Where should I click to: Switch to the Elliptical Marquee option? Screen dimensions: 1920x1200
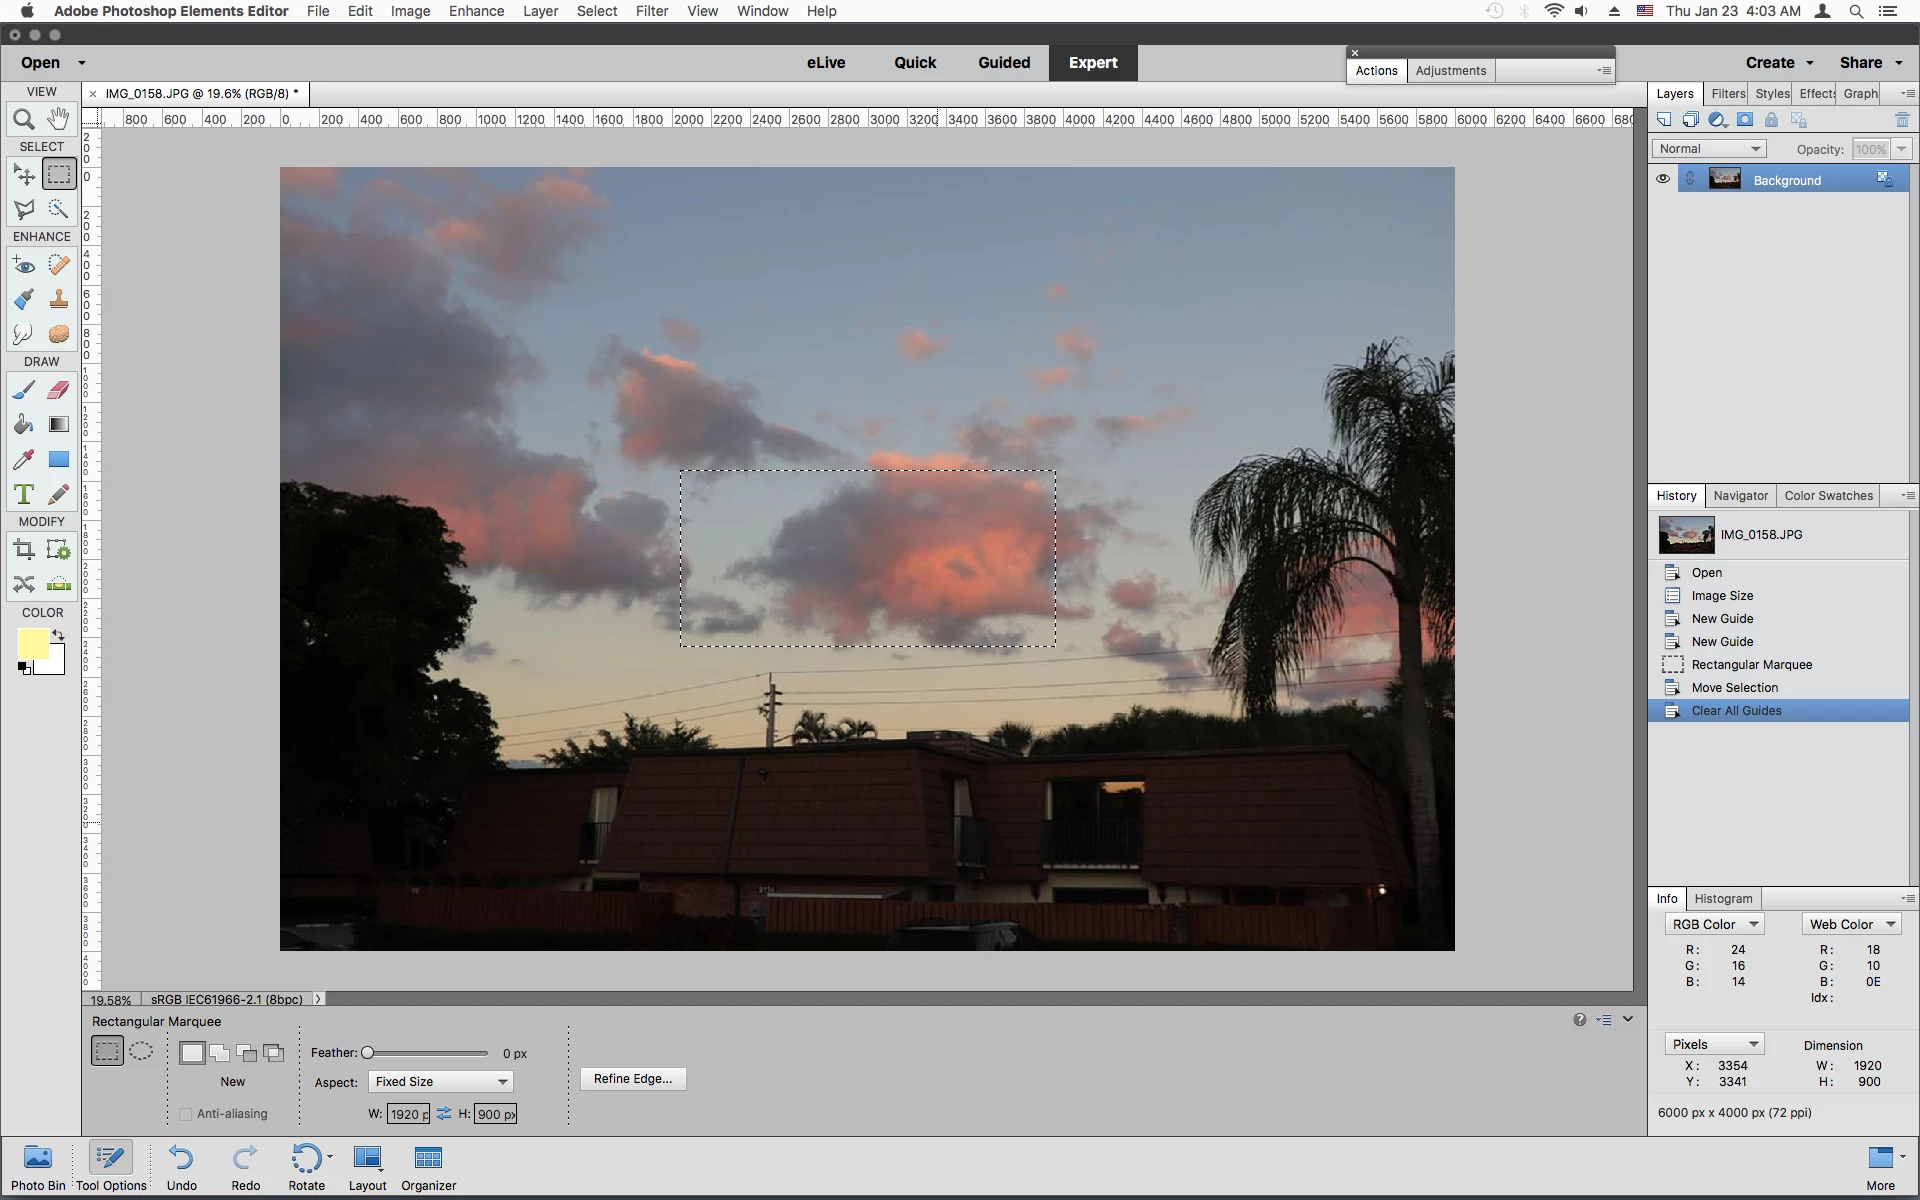[x=141, y=1051]
